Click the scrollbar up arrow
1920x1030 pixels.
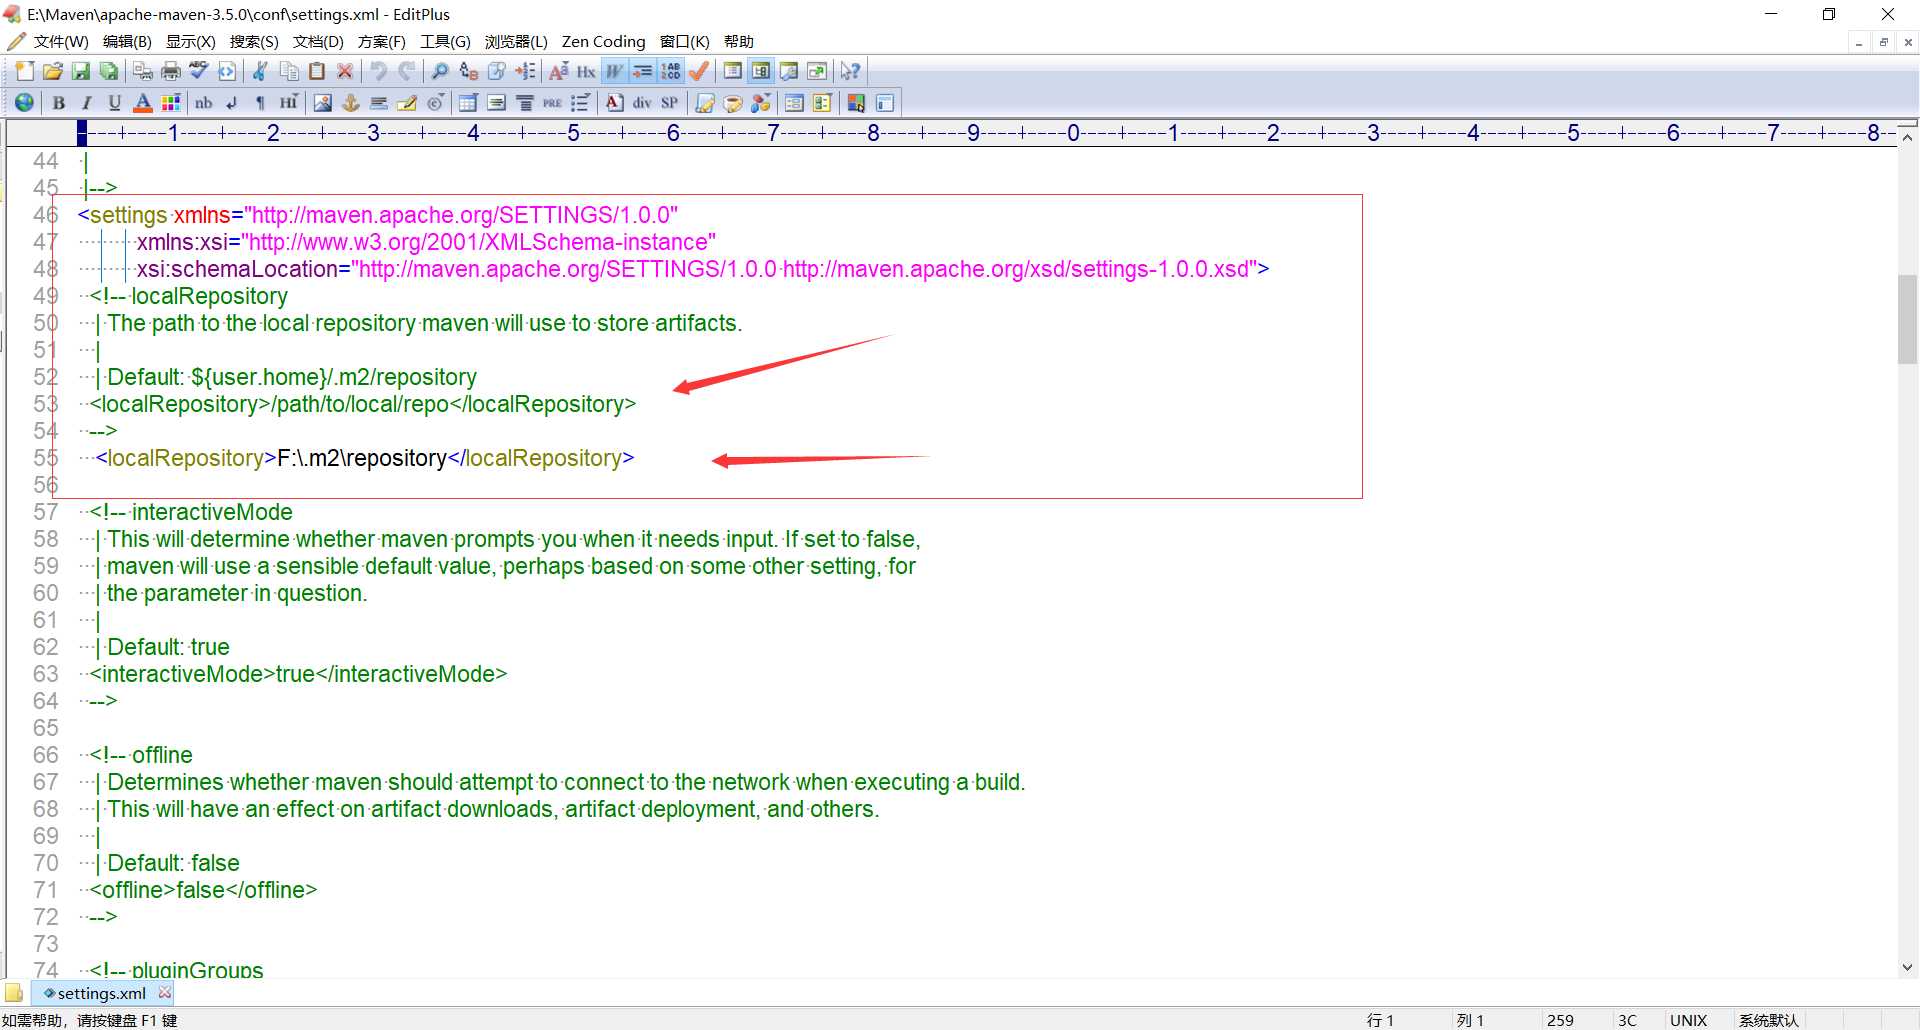coord(1907,138)
